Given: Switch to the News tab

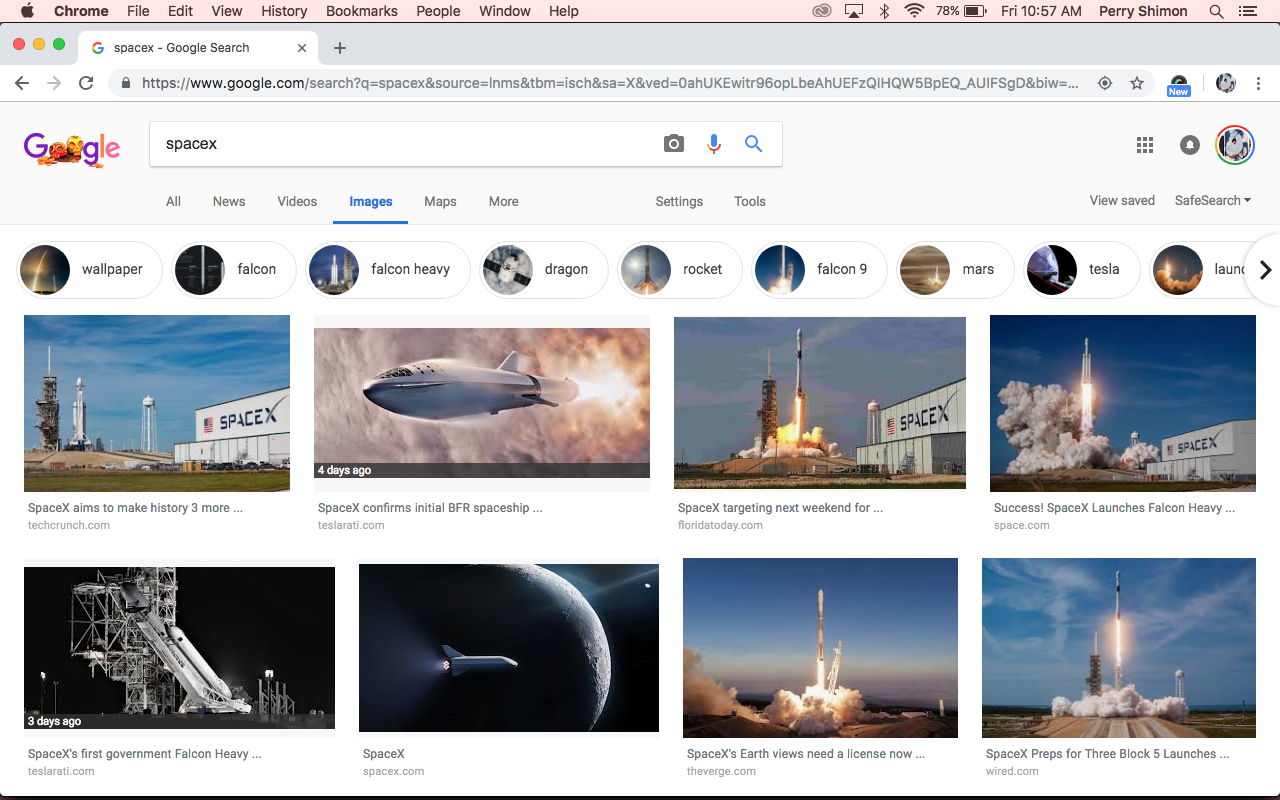Looking at the screenshot, I should coord(229,201).
